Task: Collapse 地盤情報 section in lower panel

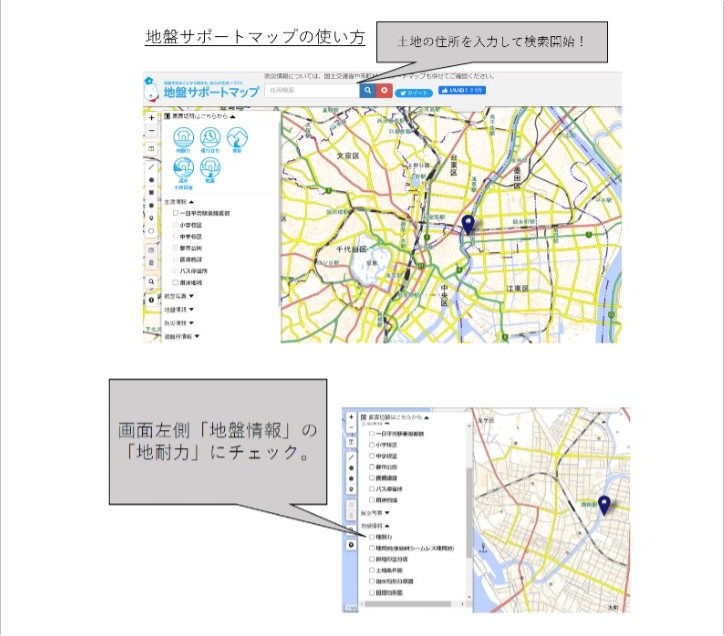Action: coord(375,526)
